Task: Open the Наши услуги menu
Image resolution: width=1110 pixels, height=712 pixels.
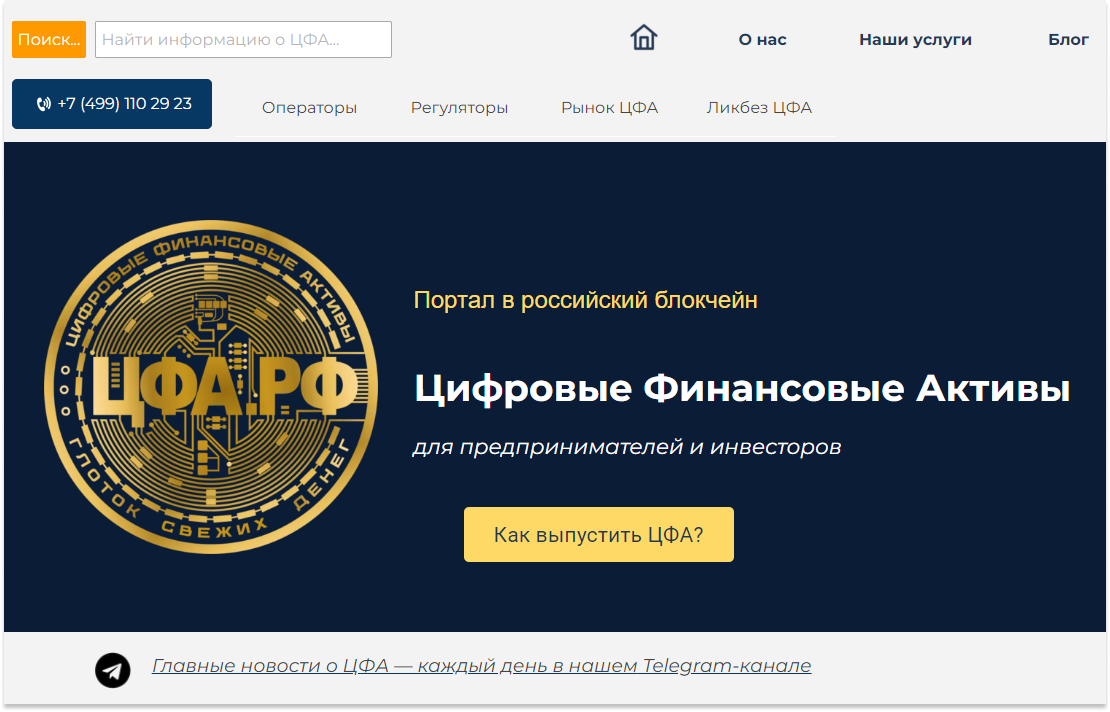Action: [915, 40]
